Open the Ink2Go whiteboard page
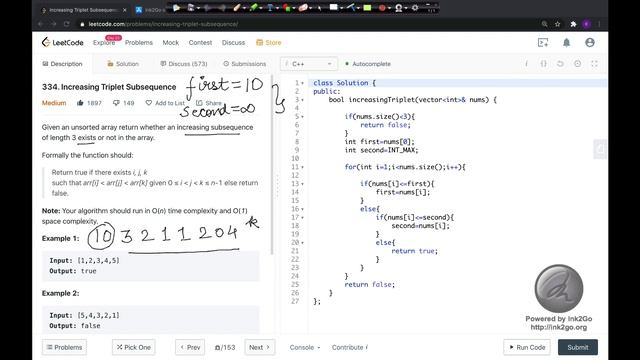The image size is (640, 360). click(333, 7)
